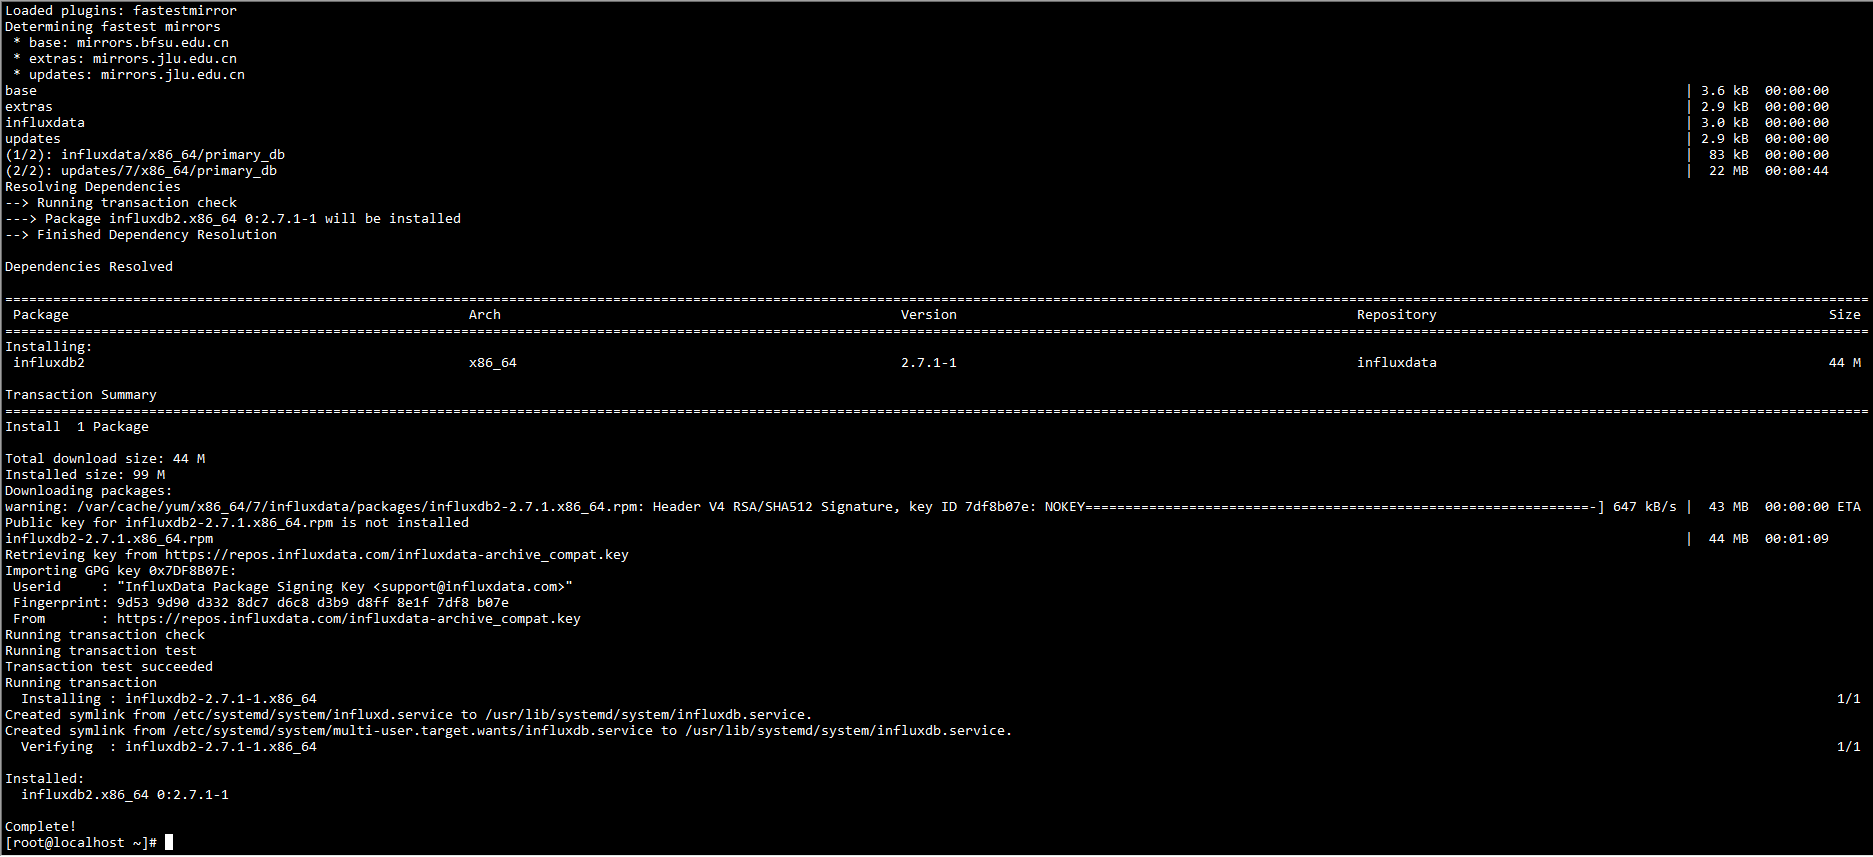Click "Installing : influxdb2-2.7.1-1.x86_64" line
Screen dimensions: 1873x857
(169, 699)
